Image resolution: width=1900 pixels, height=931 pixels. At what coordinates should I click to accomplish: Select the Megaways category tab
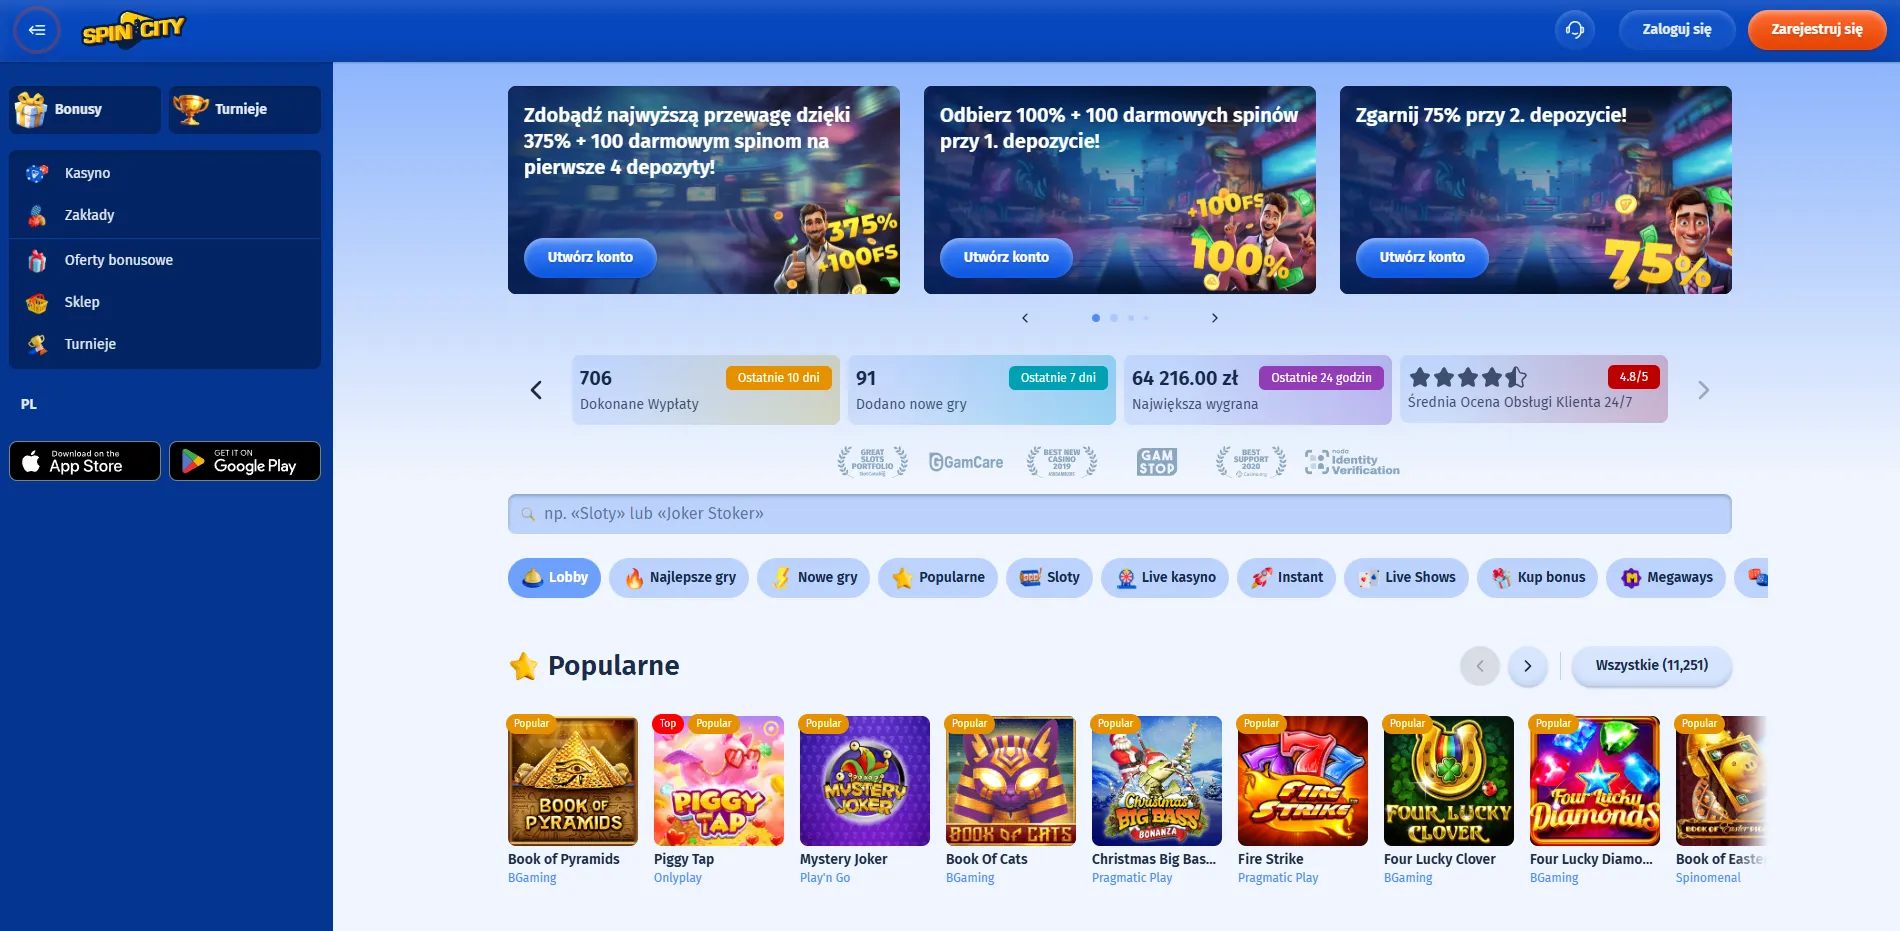pyautogui.click(x=1666, y=577)
